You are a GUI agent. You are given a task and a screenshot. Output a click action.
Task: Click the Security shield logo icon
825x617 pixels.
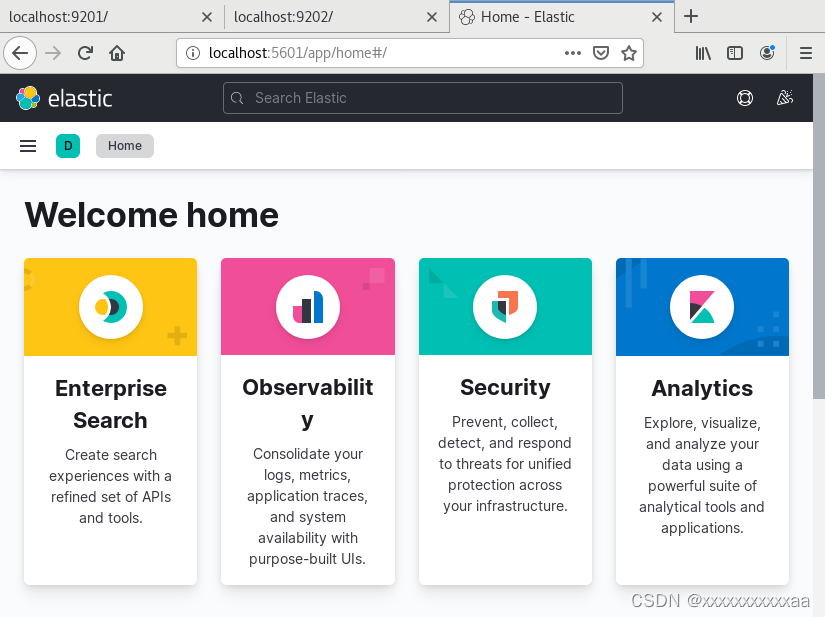505,307
